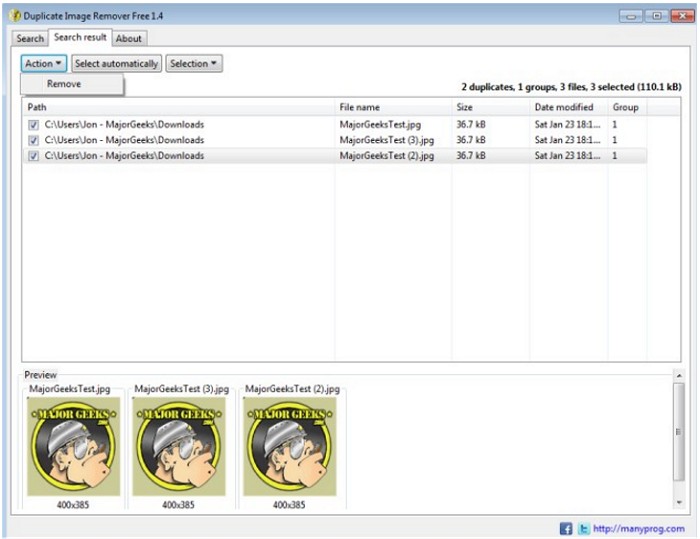This screenshot has width=700, height=539.
Task: Uncheck the MajorGeeksTest (2).jpg row checkbox
Action: tap(33, 156)
